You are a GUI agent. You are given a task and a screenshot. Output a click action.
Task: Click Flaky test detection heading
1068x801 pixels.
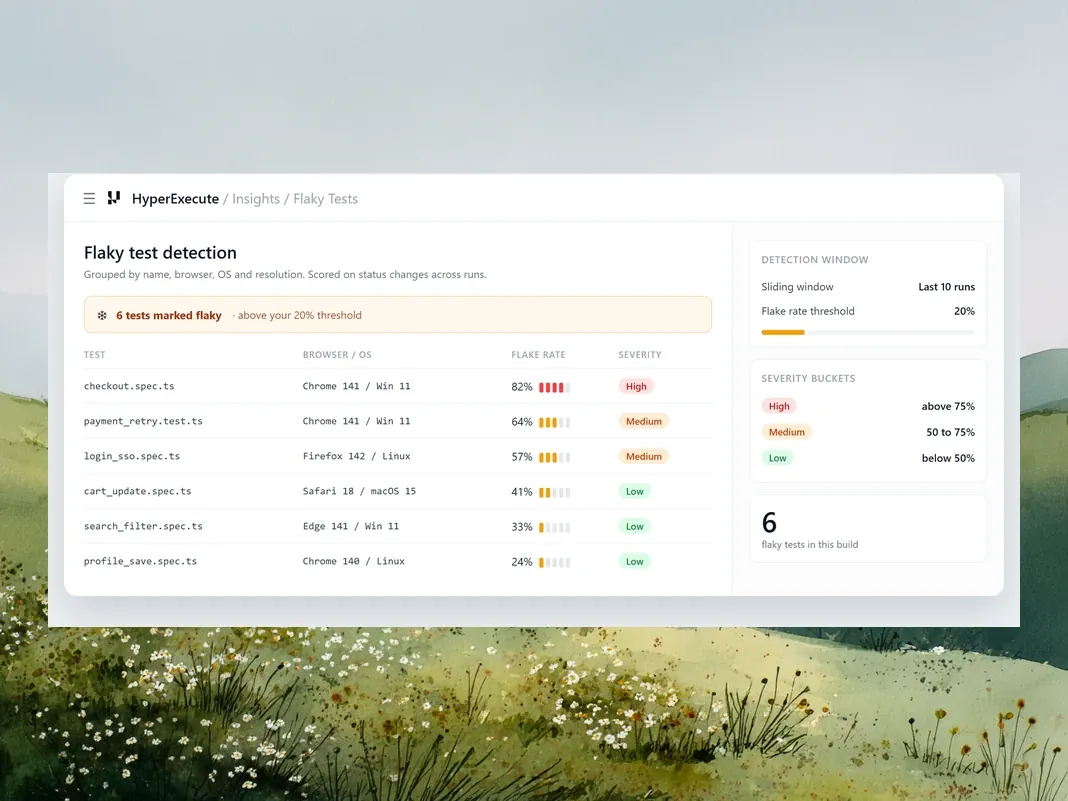point(160,253)
